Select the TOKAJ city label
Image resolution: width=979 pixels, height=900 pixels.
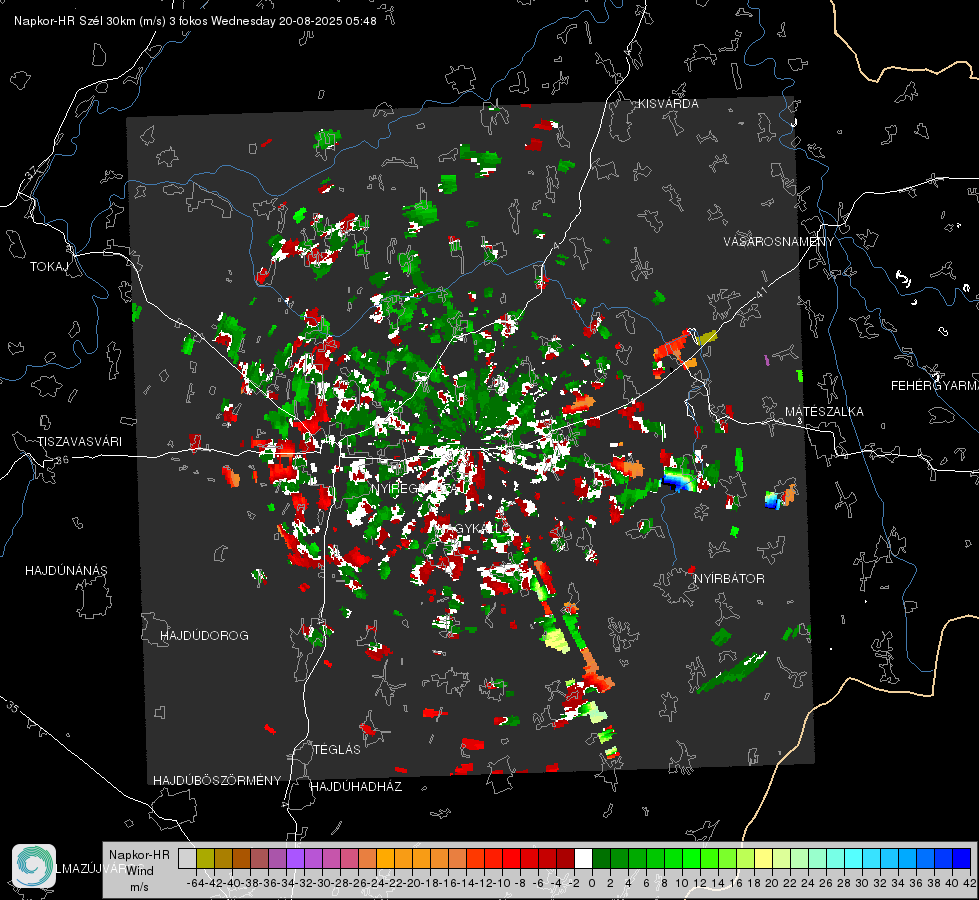[x=49, y=267]
